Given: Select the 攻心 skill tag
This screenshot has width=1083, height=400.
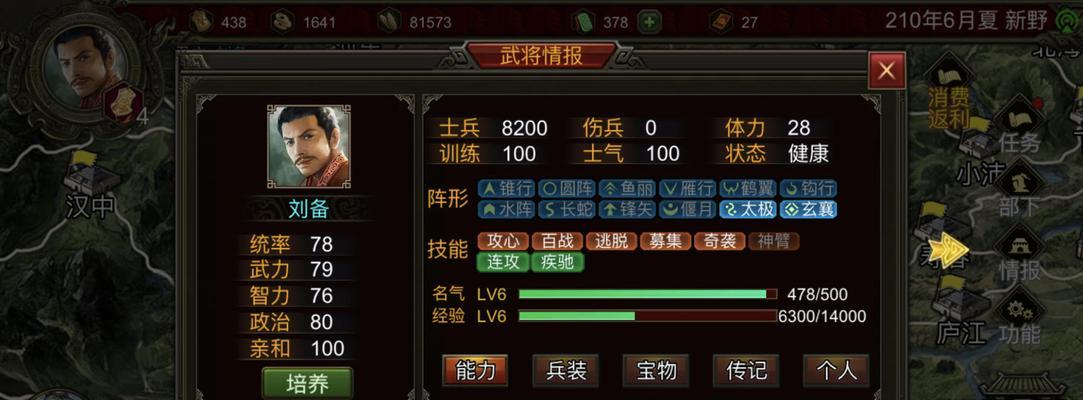Looking at the screenshot, I should point(503,240).
